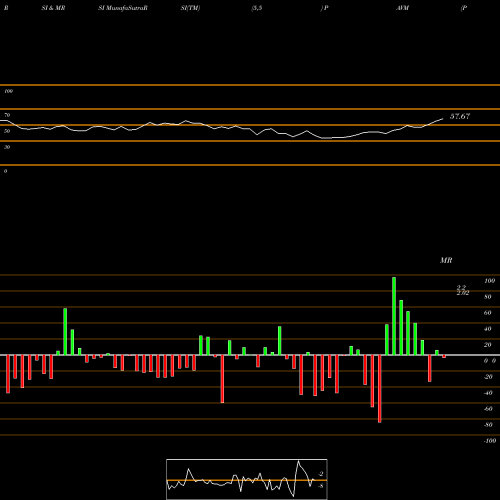Click the '(5,5' parameter text
The image size is (500, 500).
pos(257,8)
